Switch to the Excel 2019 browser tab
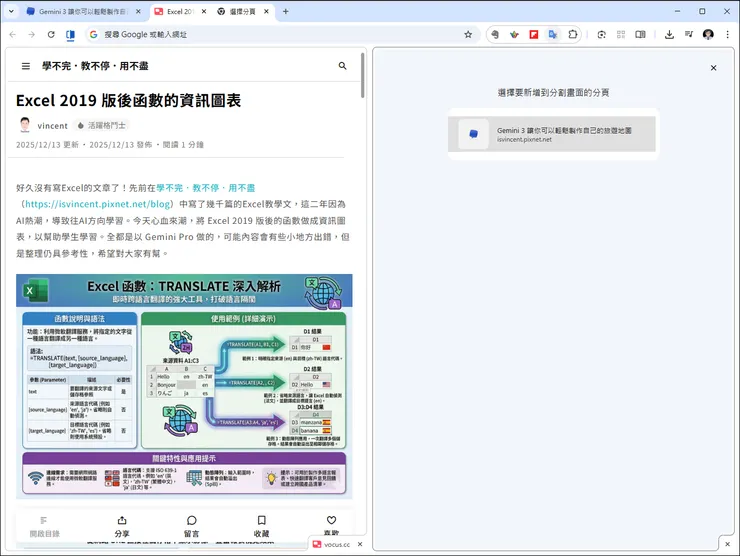The image size is (740, 556). click(x=180, y=11)
